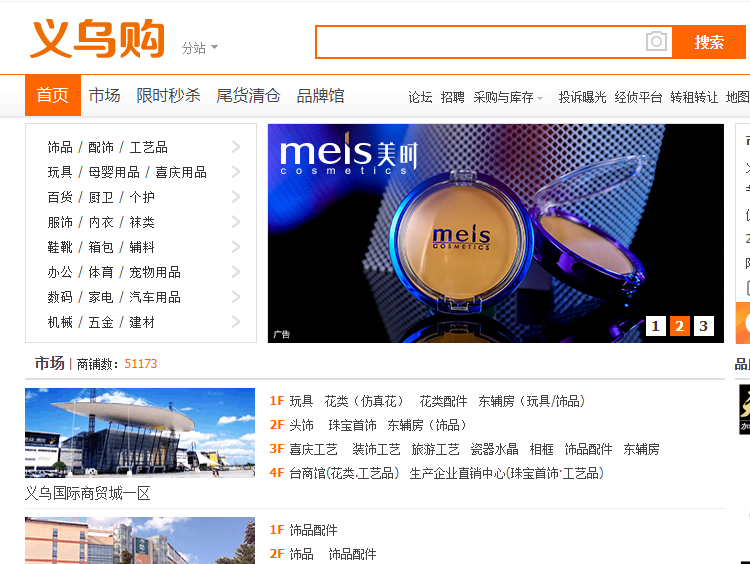The height and width of the screenshot is (564, 750).
Task: Open 生产企业直销中心 link
Action: pos(507,473)
